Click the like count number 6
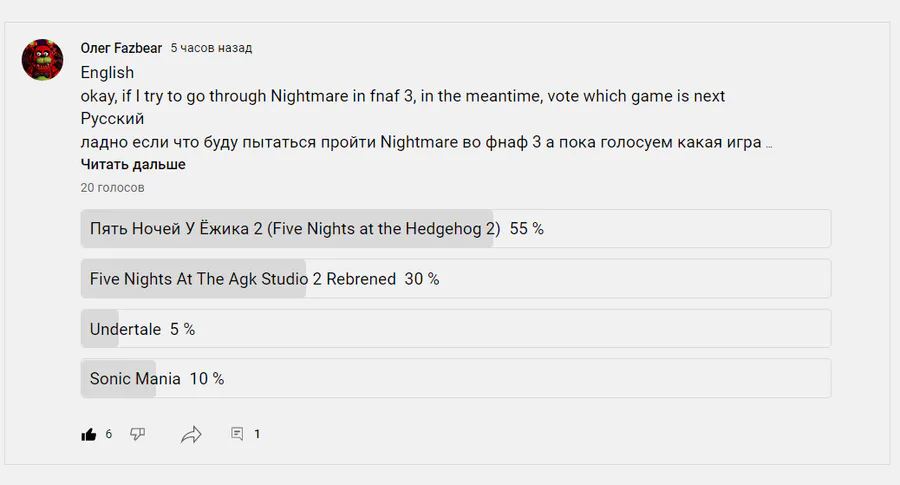Image resolution: width=900 pixels, height=485 pixels. point(108,434)
